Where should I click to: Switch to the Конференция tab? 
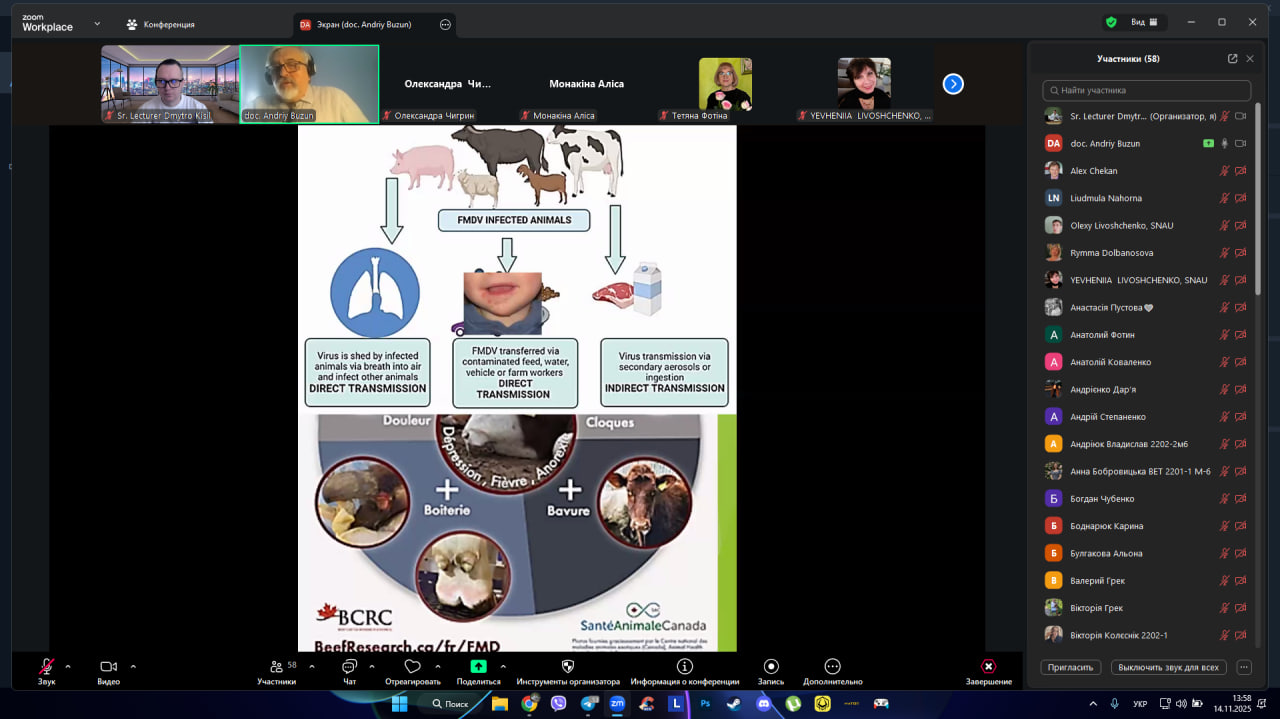(160, 24)
